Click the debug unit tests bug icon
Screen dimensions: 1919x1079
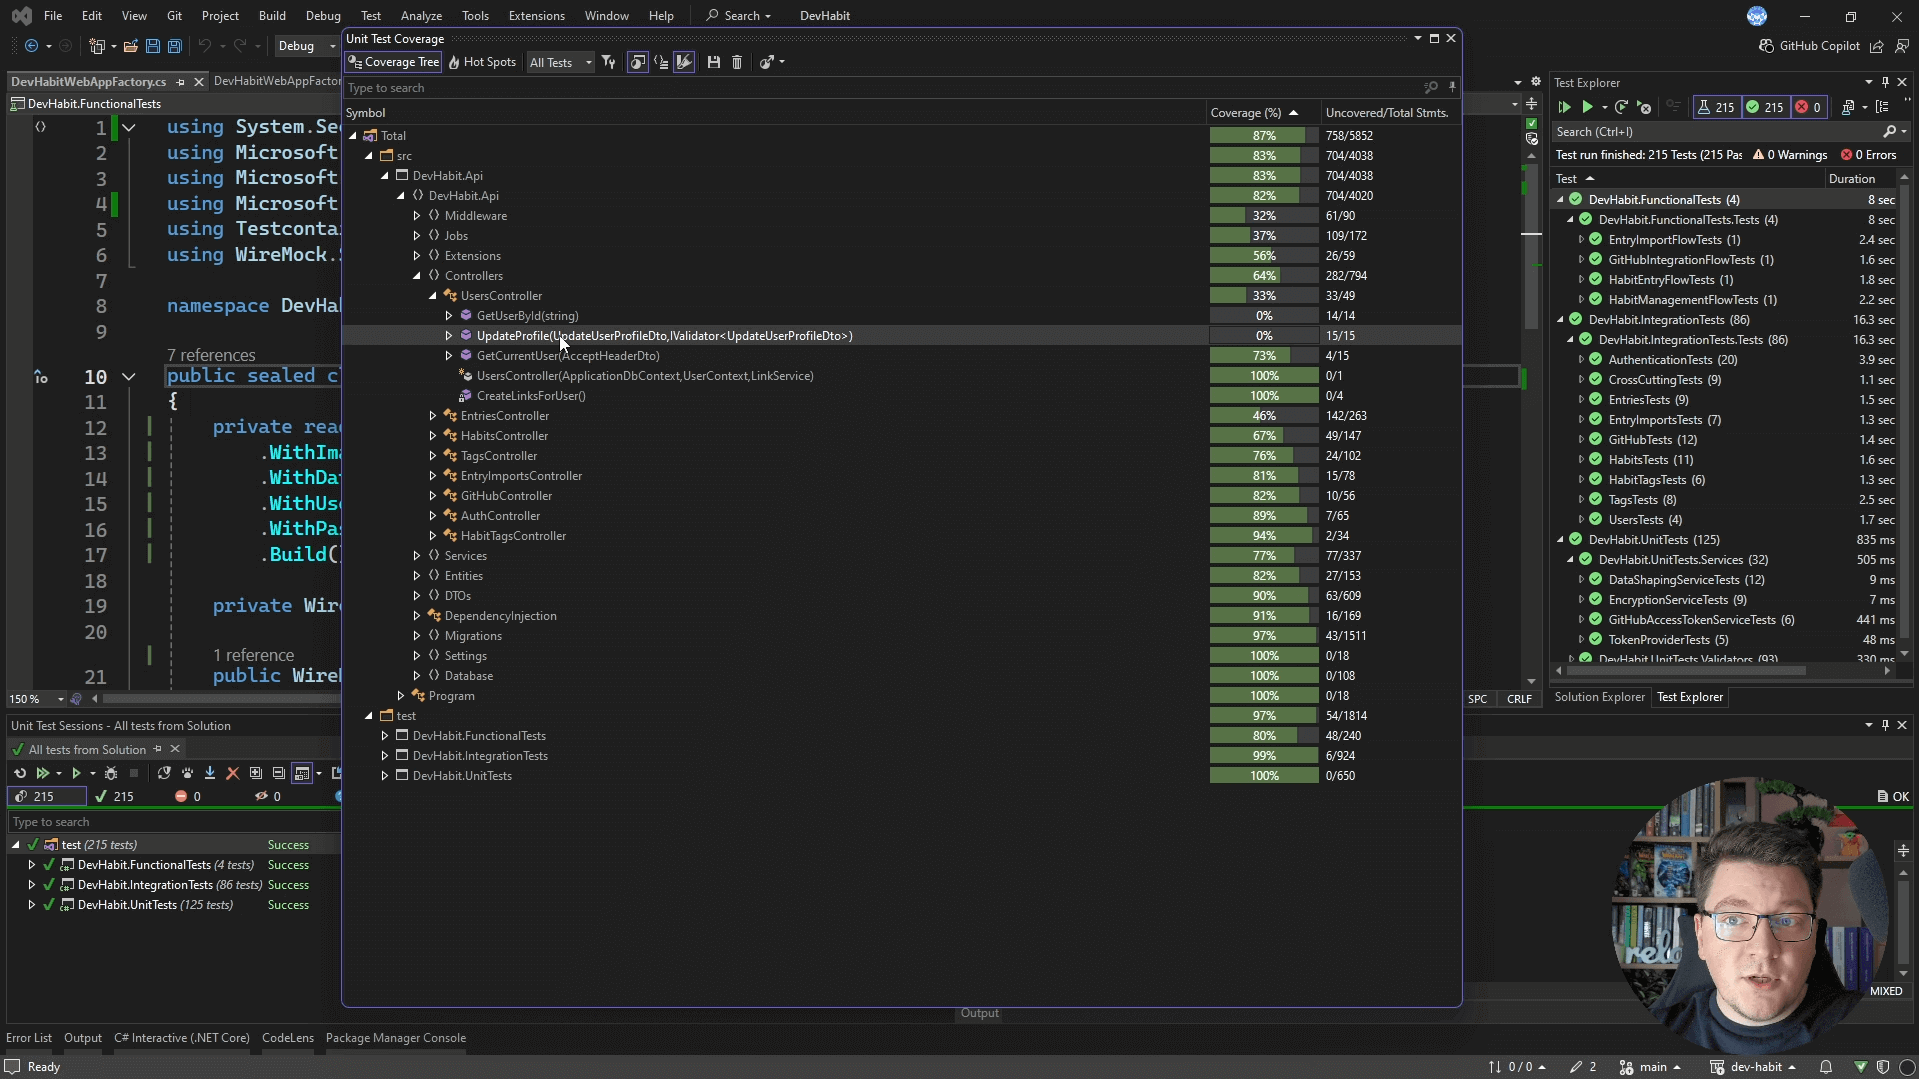pos(111,773)
